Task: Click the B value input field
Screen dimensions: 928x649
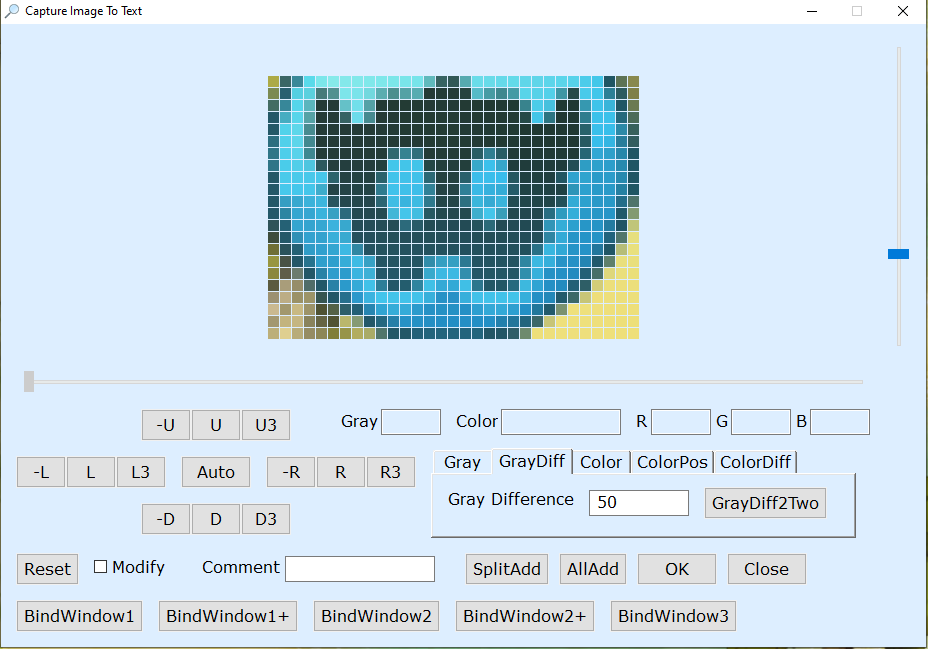Action: point(840,422)
